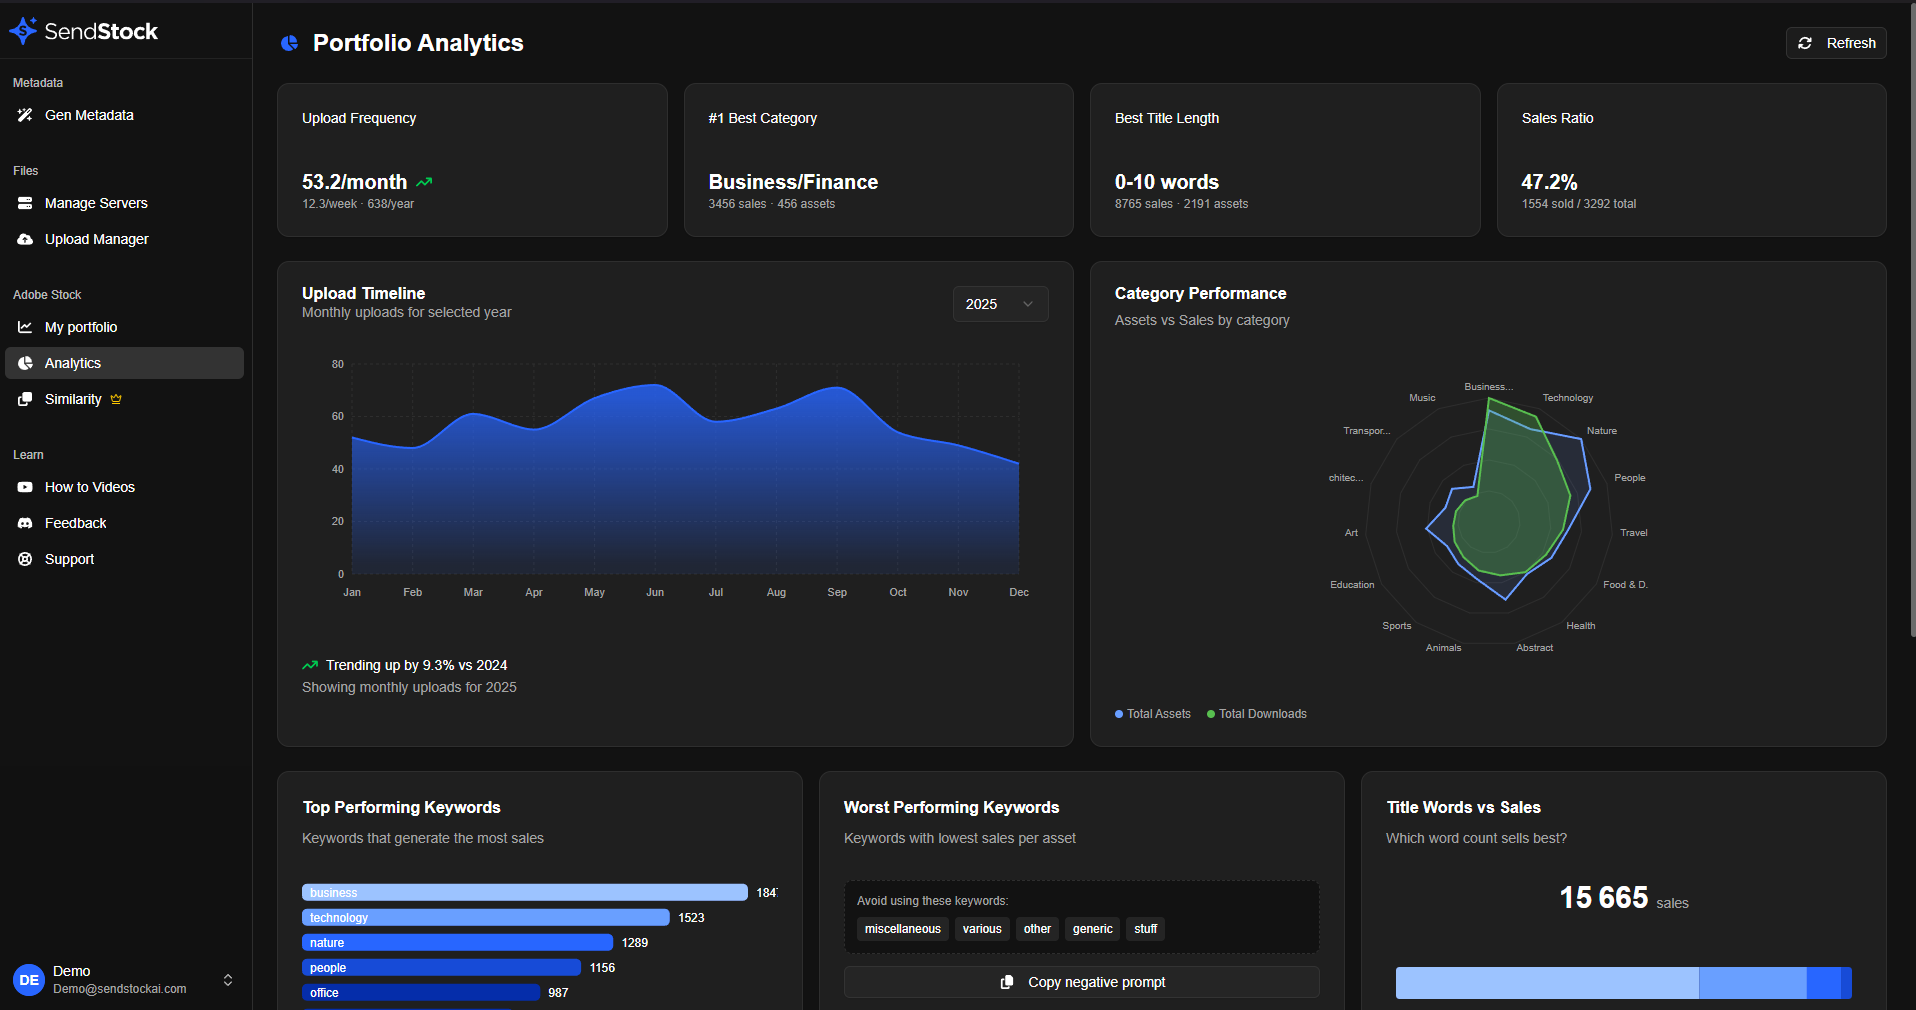Open the 2025 year dropdown
This screenshot has width=1916, height=1010.
[x=1000, y=304]
